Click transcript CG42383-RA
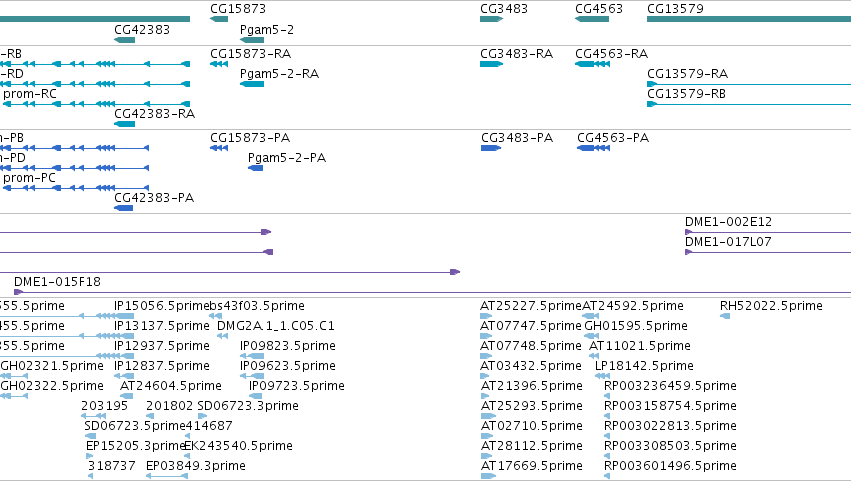 (x=154, y=114)
